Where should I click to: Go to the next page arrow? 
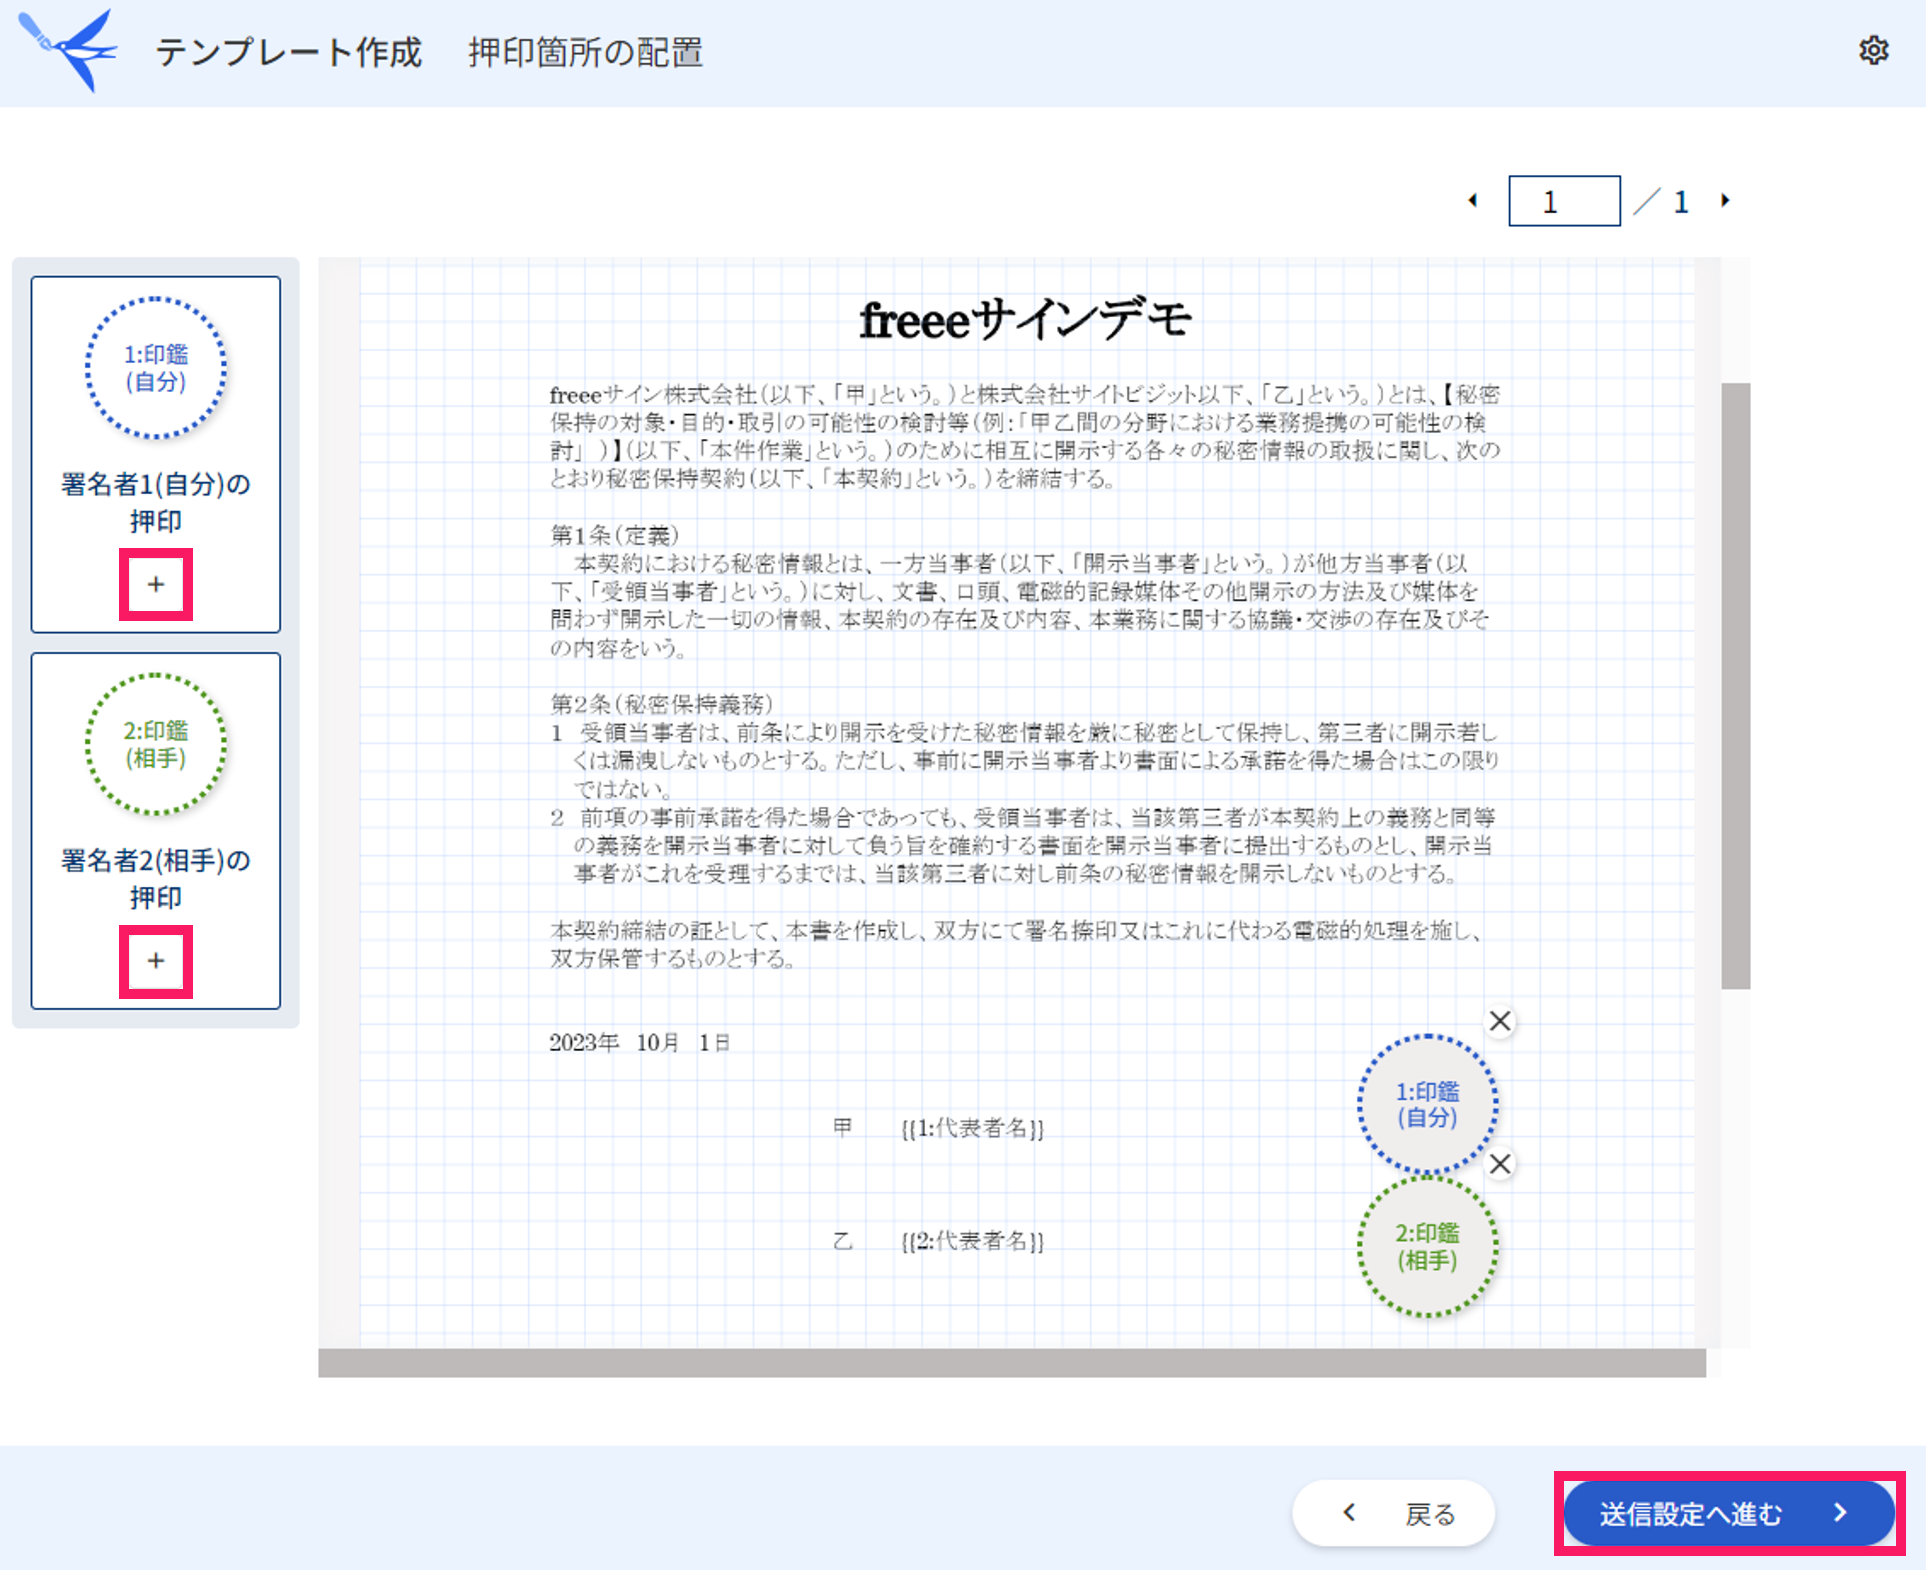1725,200
